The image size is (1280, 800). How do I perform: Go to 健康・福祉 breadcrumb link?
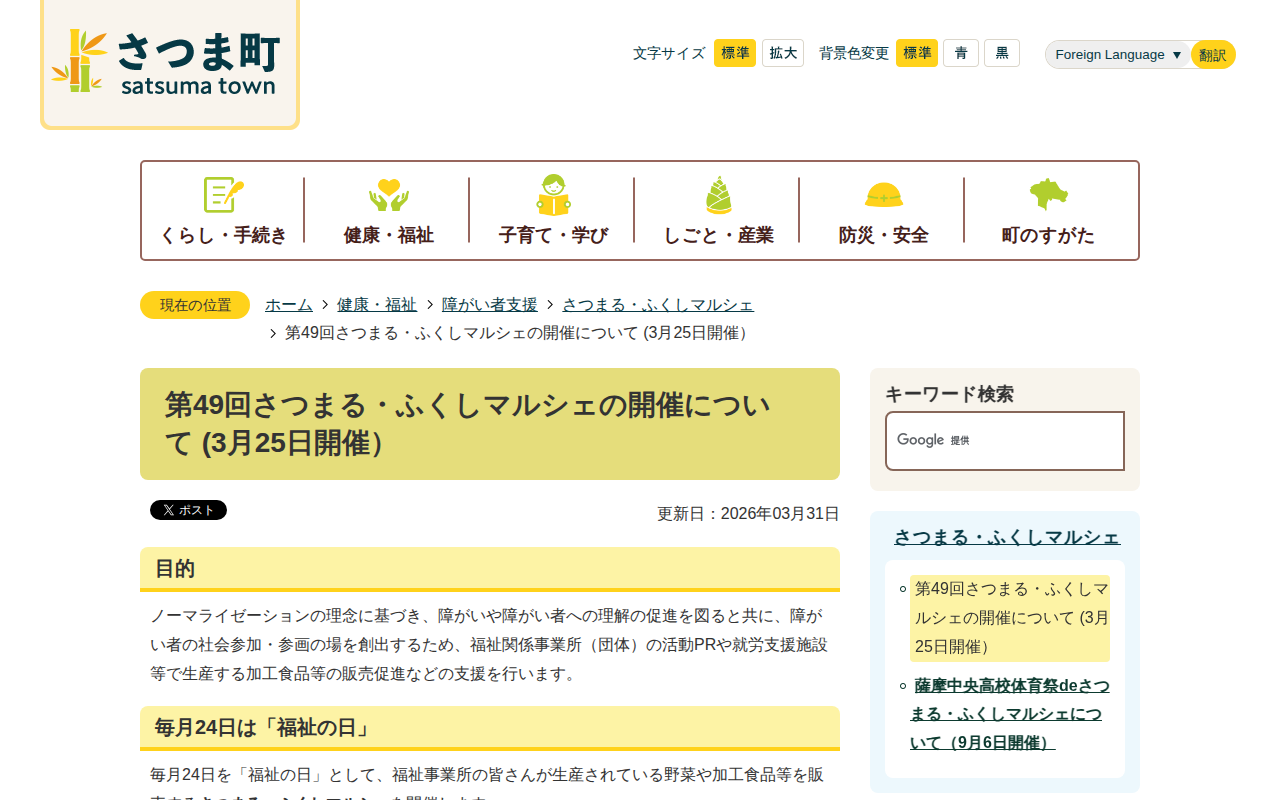coord(377,305)
